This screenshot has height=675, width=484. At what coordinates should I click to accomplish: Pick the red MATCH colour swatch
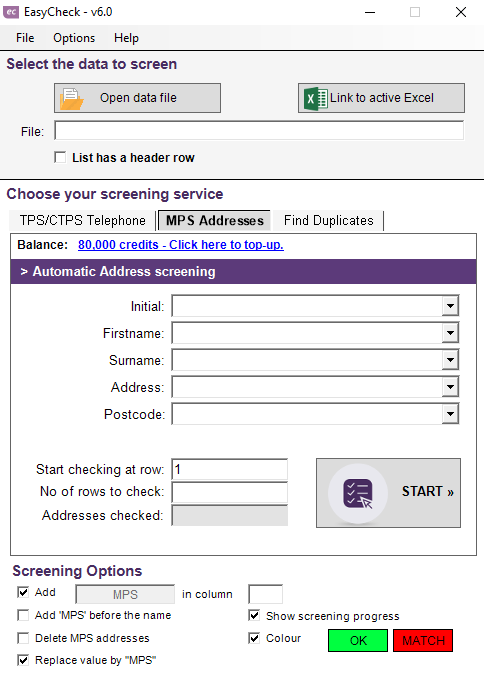(423, 640)
